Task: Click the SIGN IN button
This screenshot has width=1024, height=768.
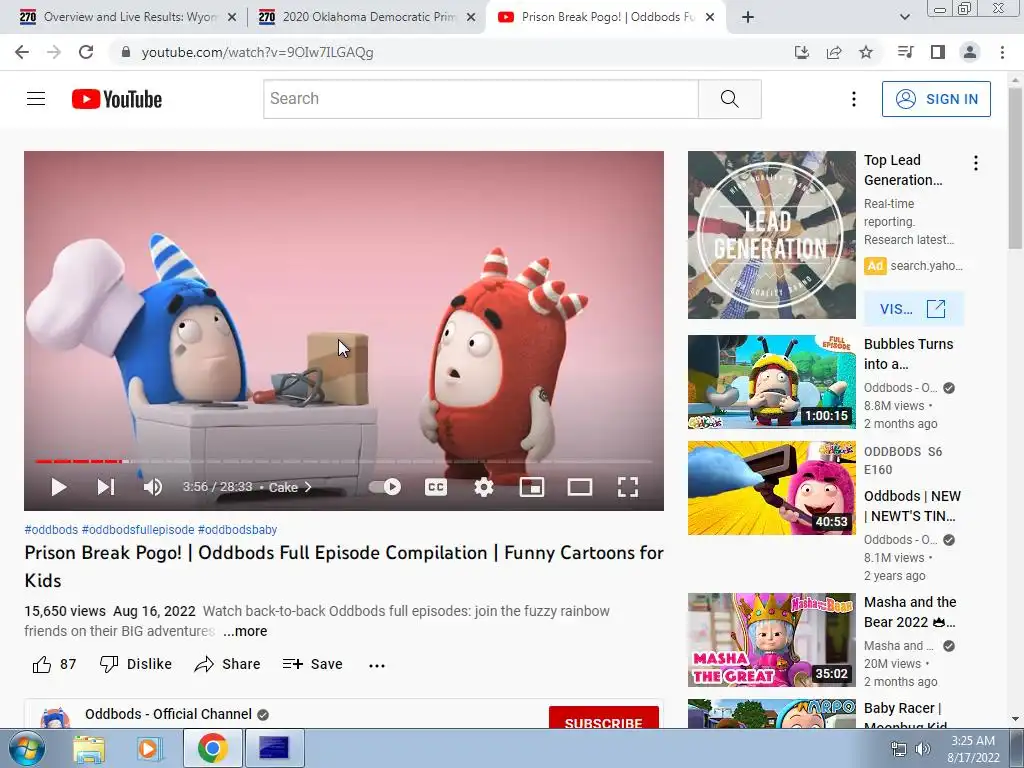Action: [x=936, y=99]
